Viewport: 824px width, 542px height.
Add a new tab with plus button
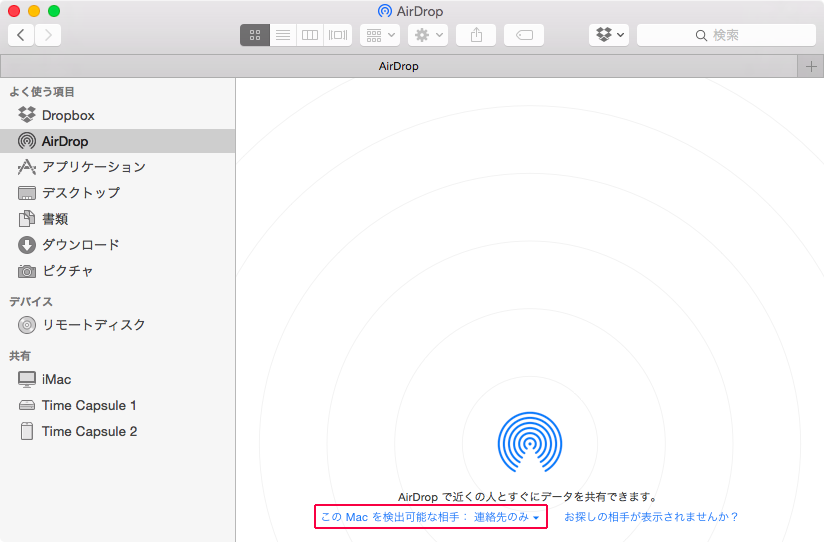coord(811,66)
